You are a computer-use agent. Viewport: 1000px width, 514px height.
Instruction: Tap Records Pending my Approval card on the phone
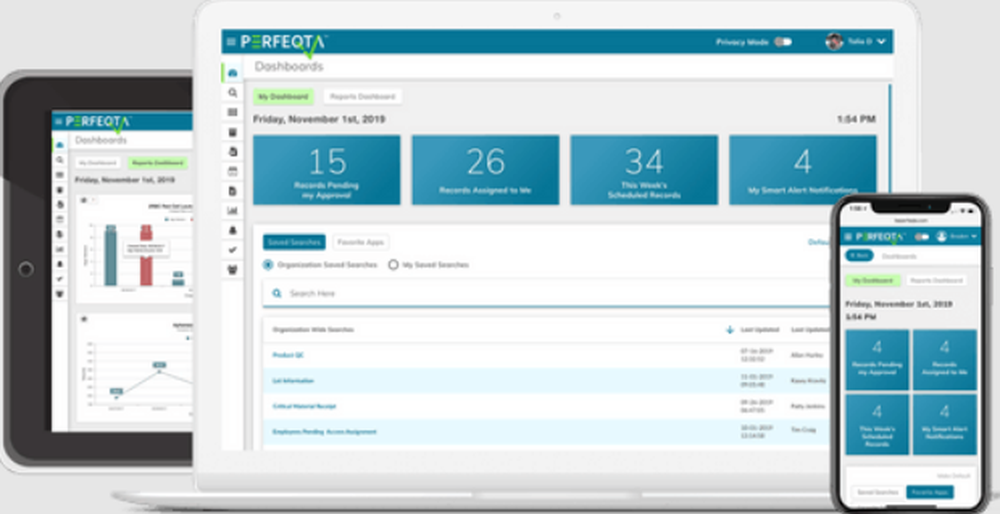877,360
